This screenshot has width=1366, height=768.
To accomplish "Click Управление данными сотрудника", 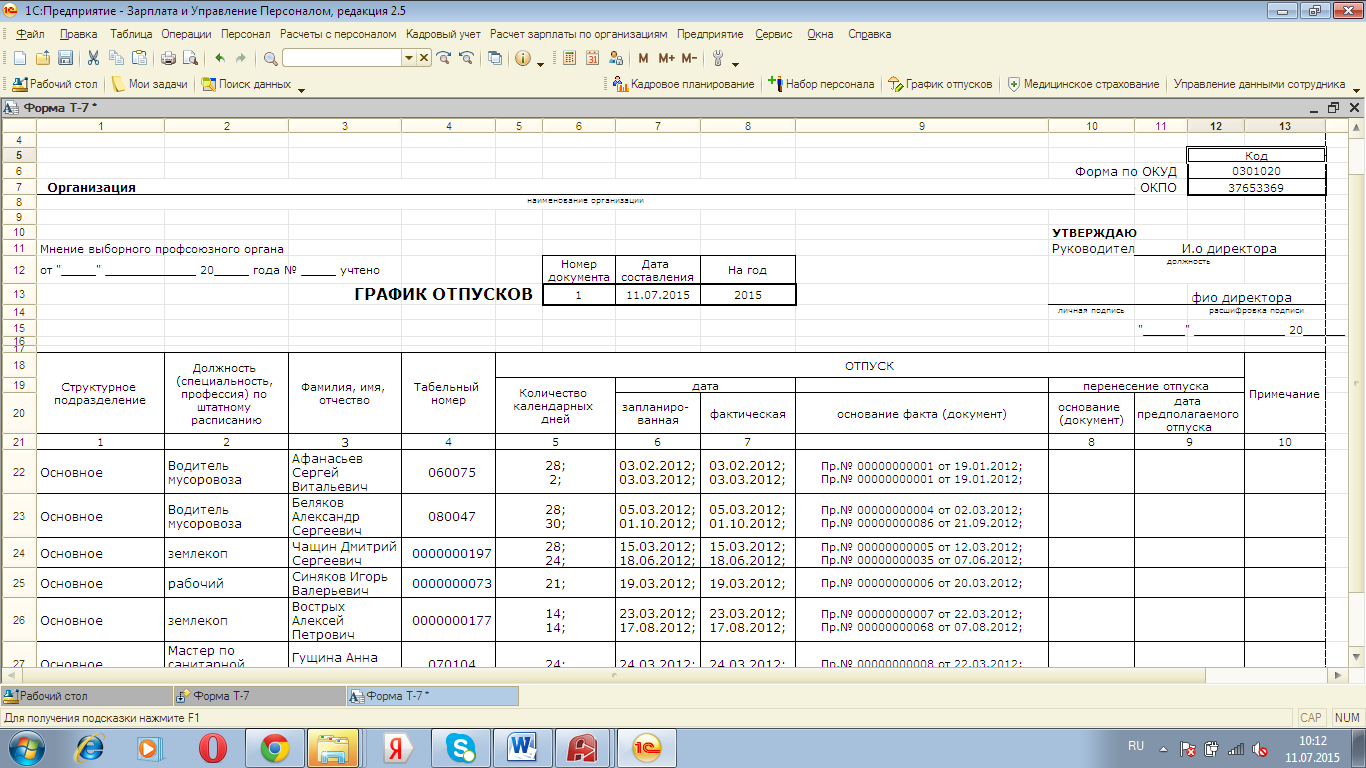I will (x=1259, y=84).
